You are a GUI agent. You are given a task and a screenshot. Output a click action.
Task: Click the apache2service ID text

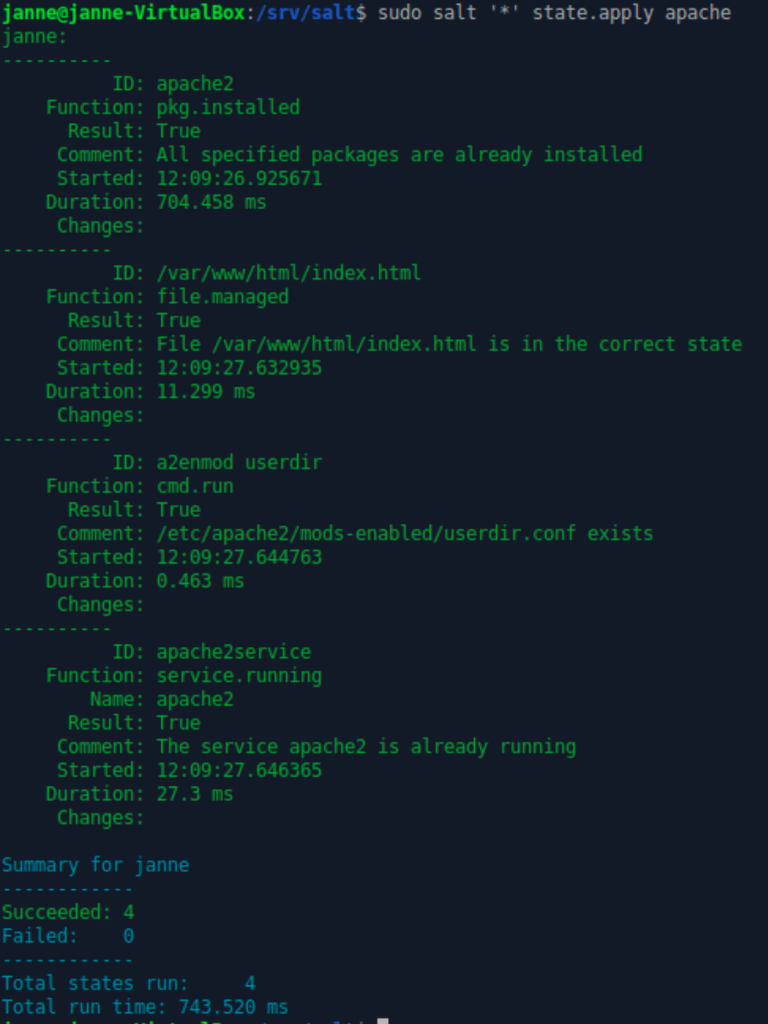pos(233,652)
